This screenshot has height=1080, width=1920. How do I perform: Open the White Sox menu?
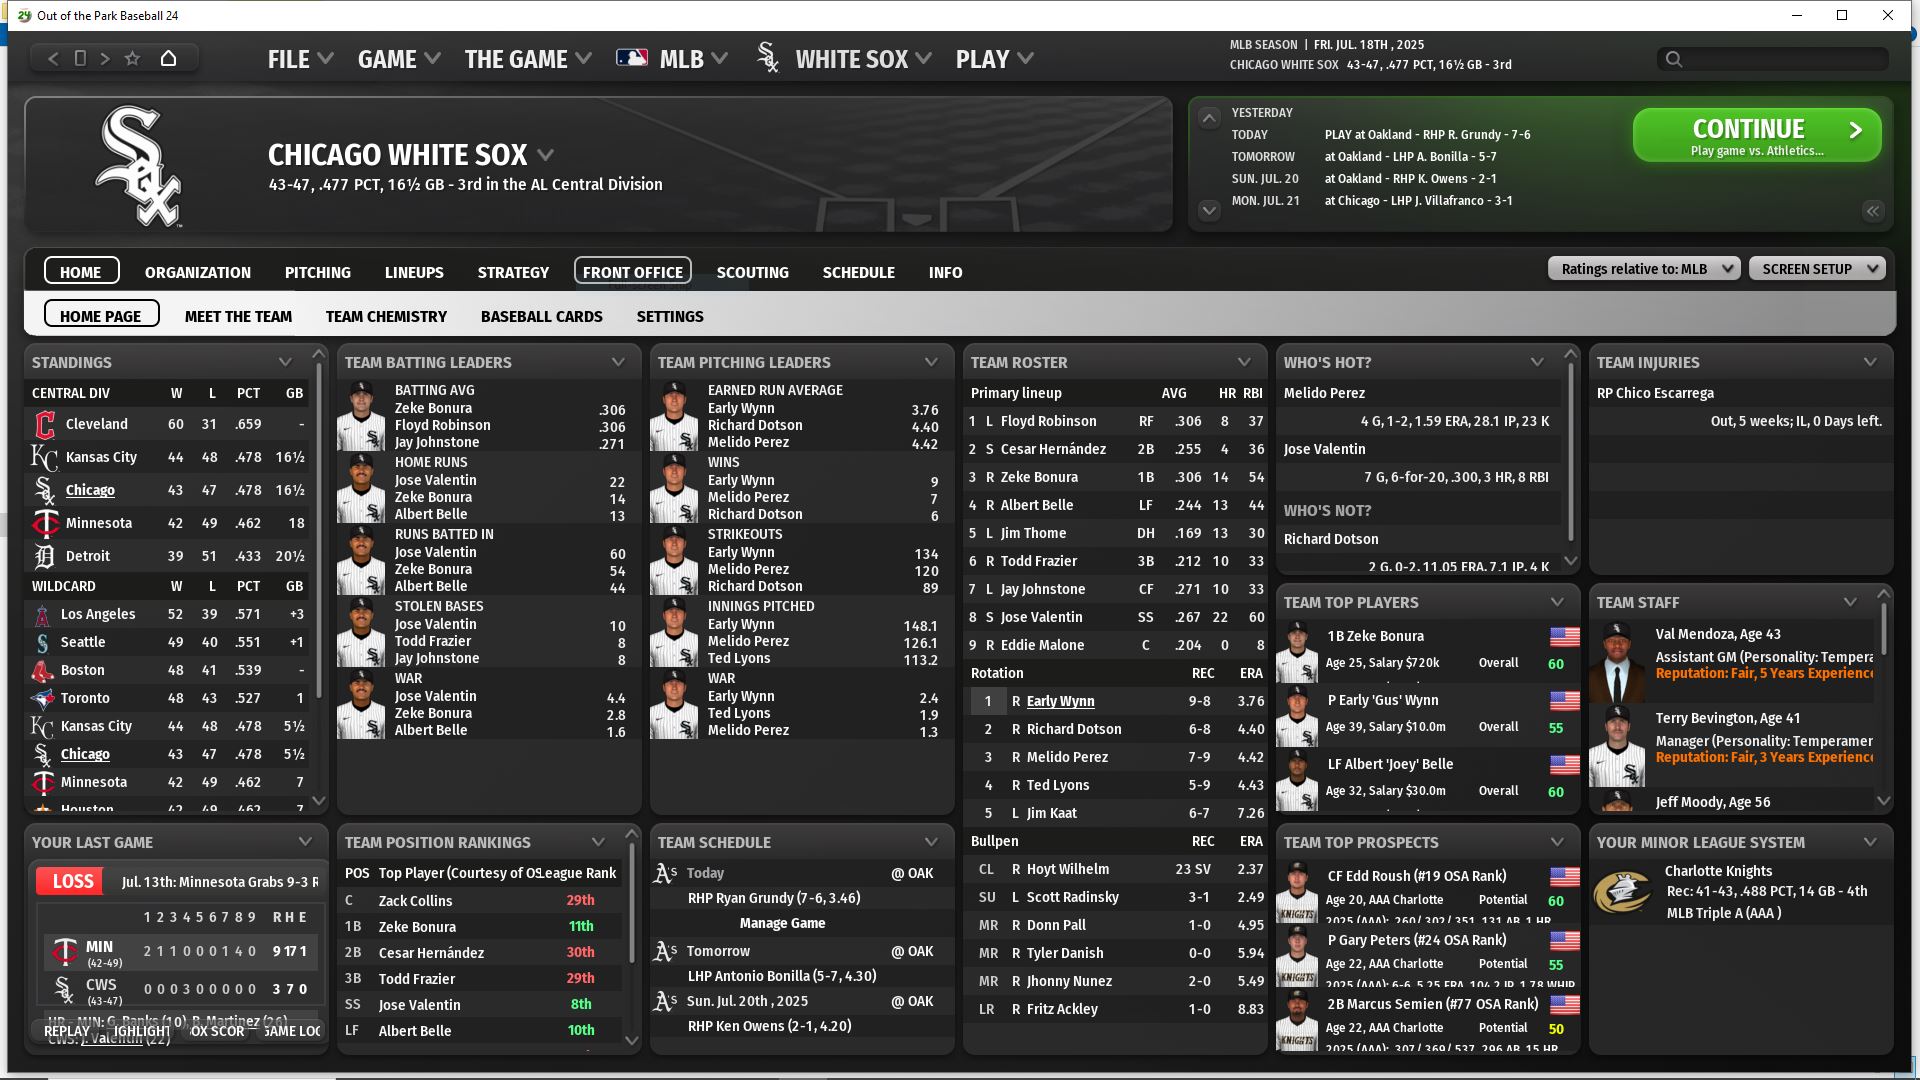(x=850, y=59)
